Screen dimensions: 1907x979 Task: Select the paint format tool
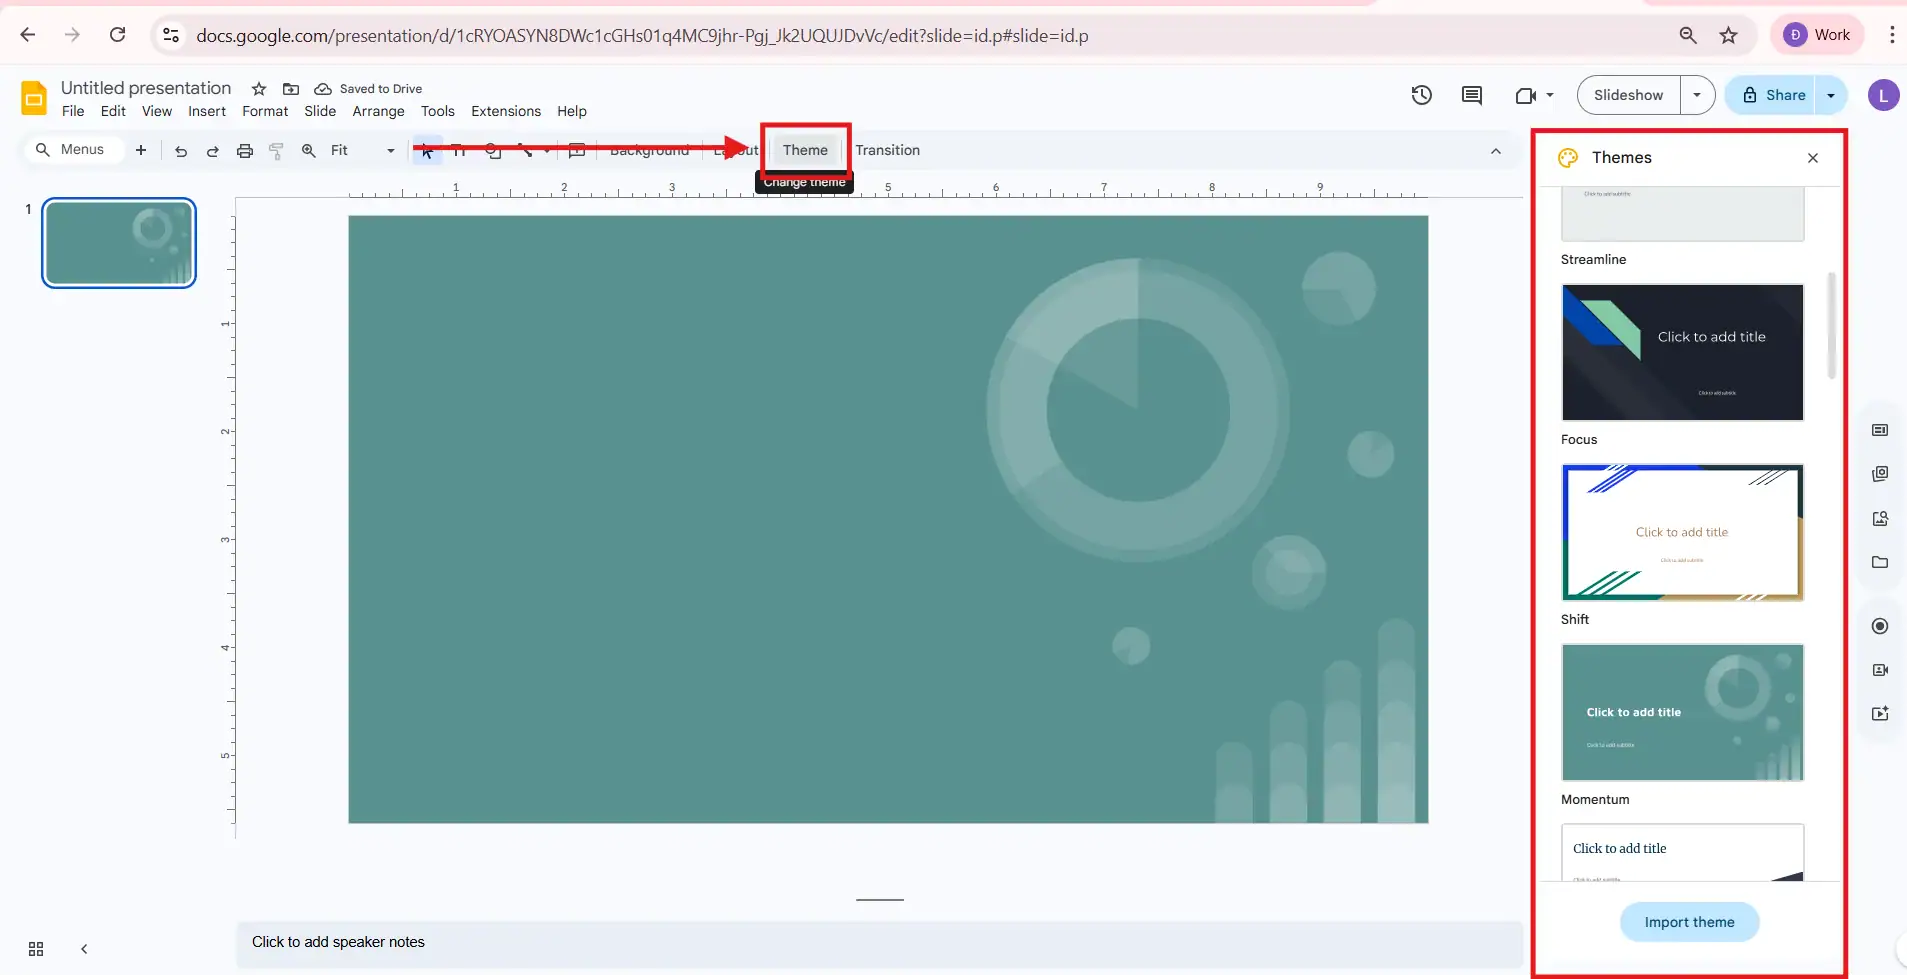click(x=276, y=150)
